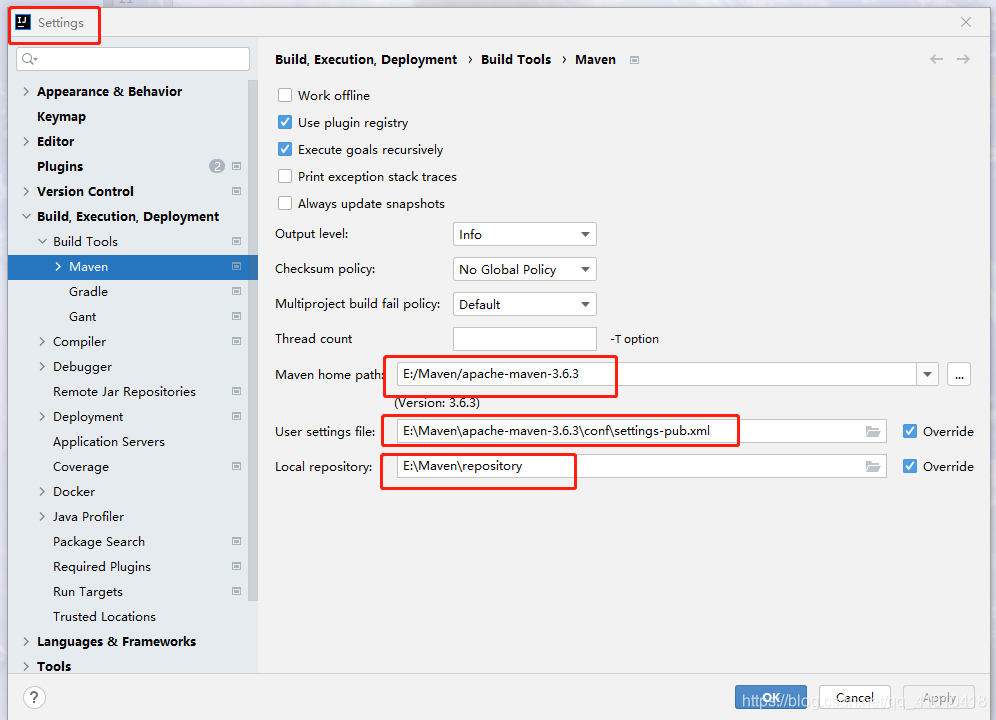Screen dimensions: 996x720
Task: Click project-level icon in the Package Search row
Action: 236,541
